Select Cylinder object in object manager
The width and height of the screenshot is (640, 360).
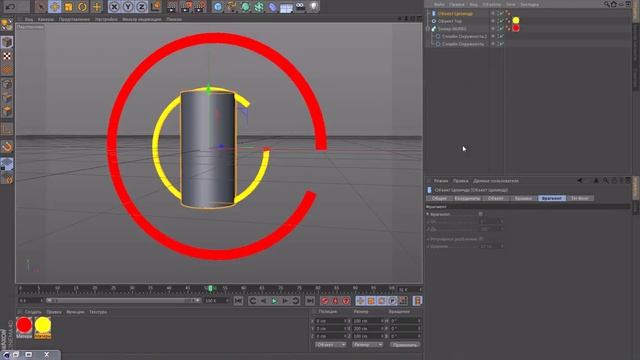click(455, 13)
